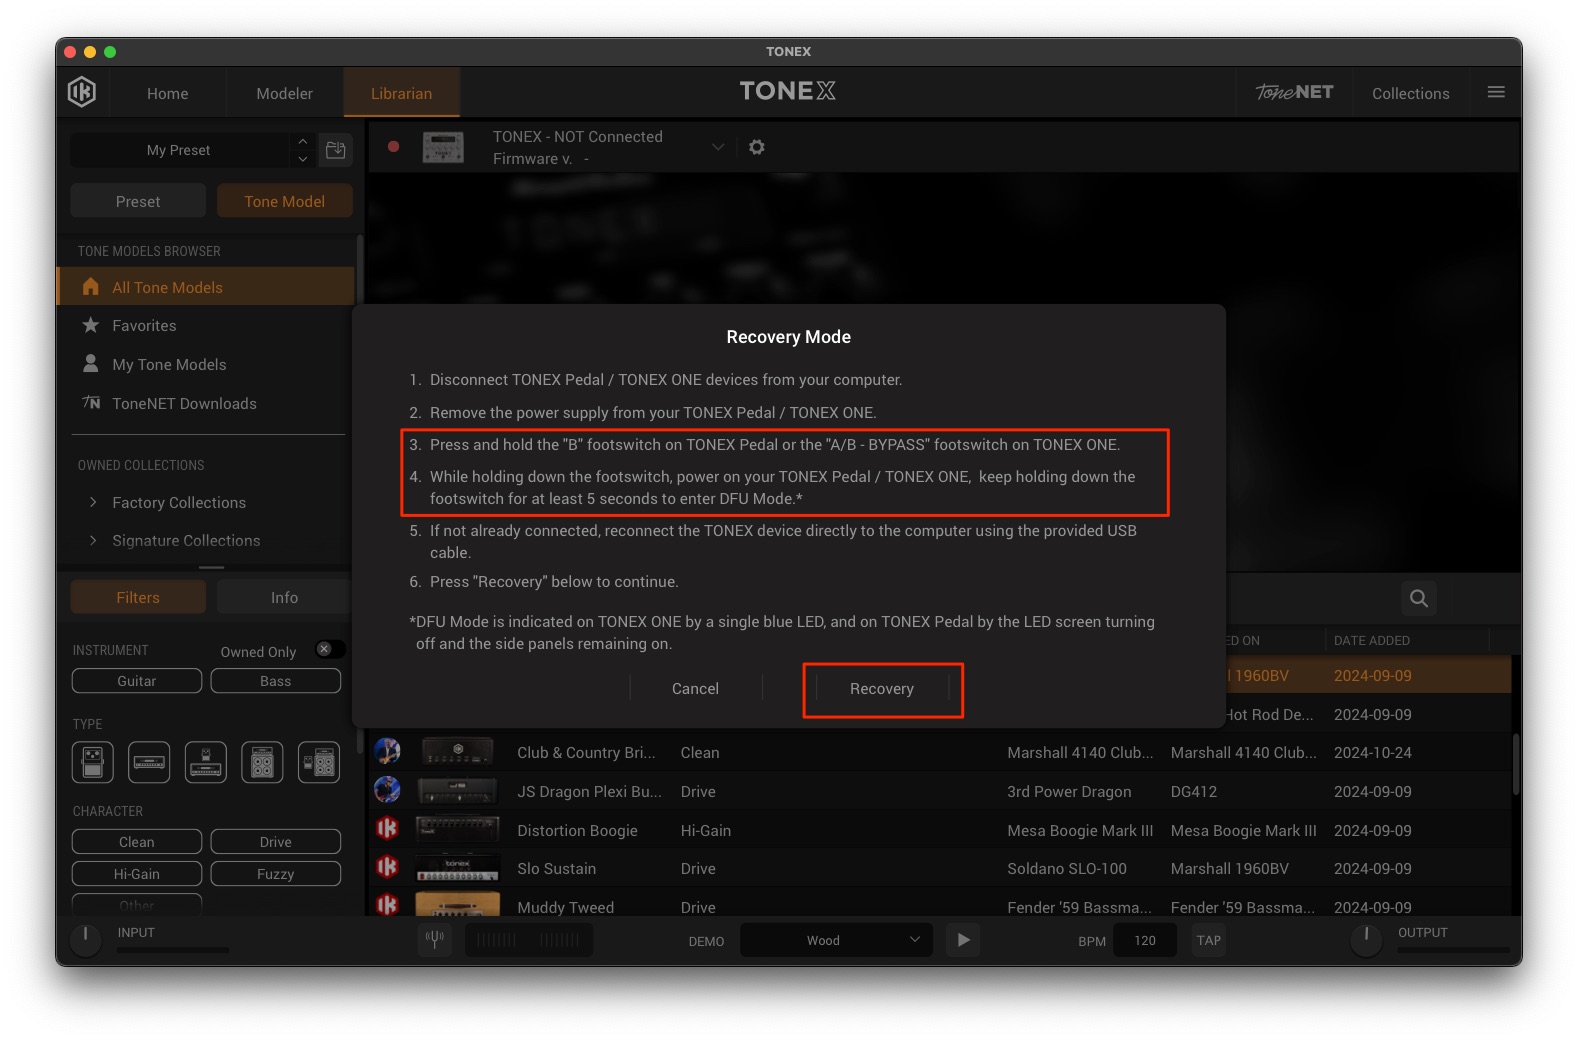
Task: Click the My Preset stepper arrows
Action: coord(303,150)
